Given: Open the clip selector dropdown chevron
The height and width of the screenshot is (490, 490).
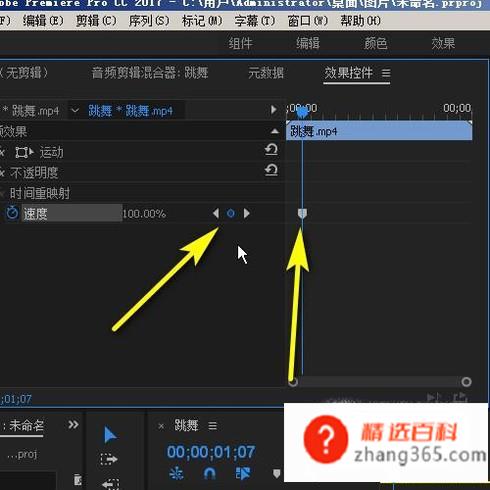Looking at the screenshot, I should (x=75, y=110).
